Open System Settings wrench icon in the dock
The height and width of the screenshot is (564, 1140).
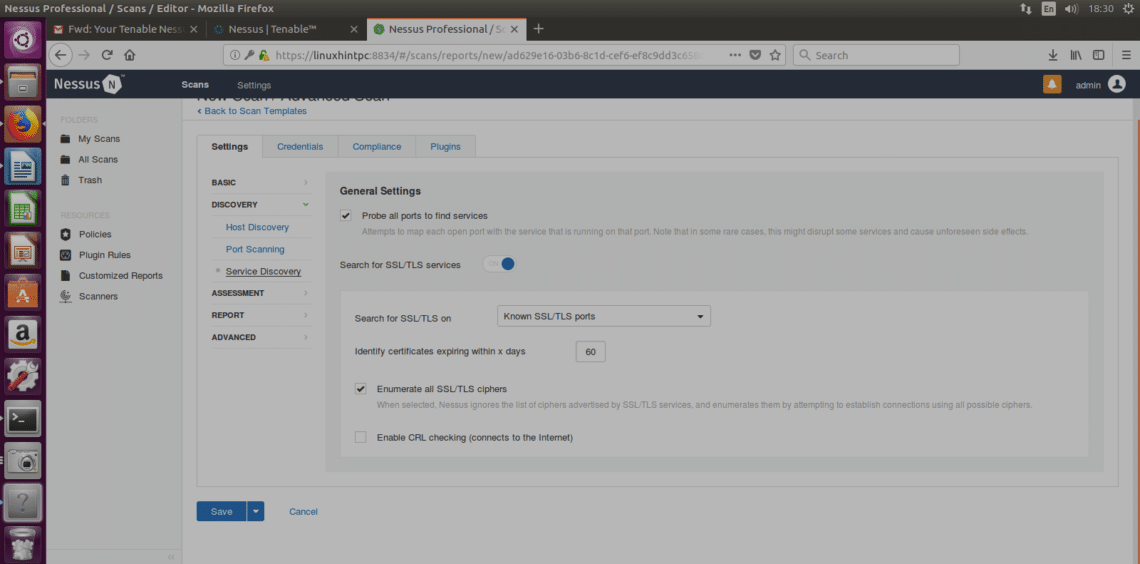coord(23,377)
